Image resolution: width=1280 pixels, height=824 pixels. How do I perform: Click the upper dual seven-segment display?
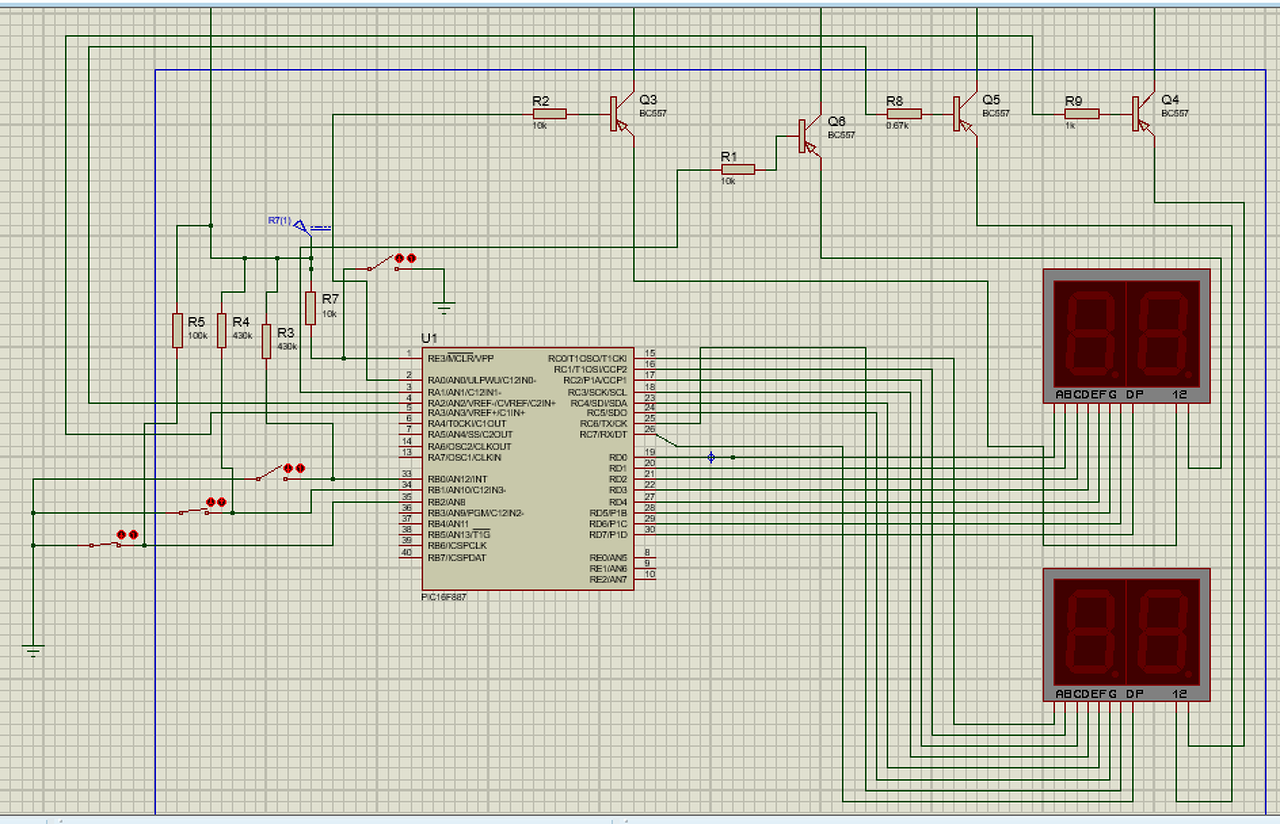click(1126, 335)
